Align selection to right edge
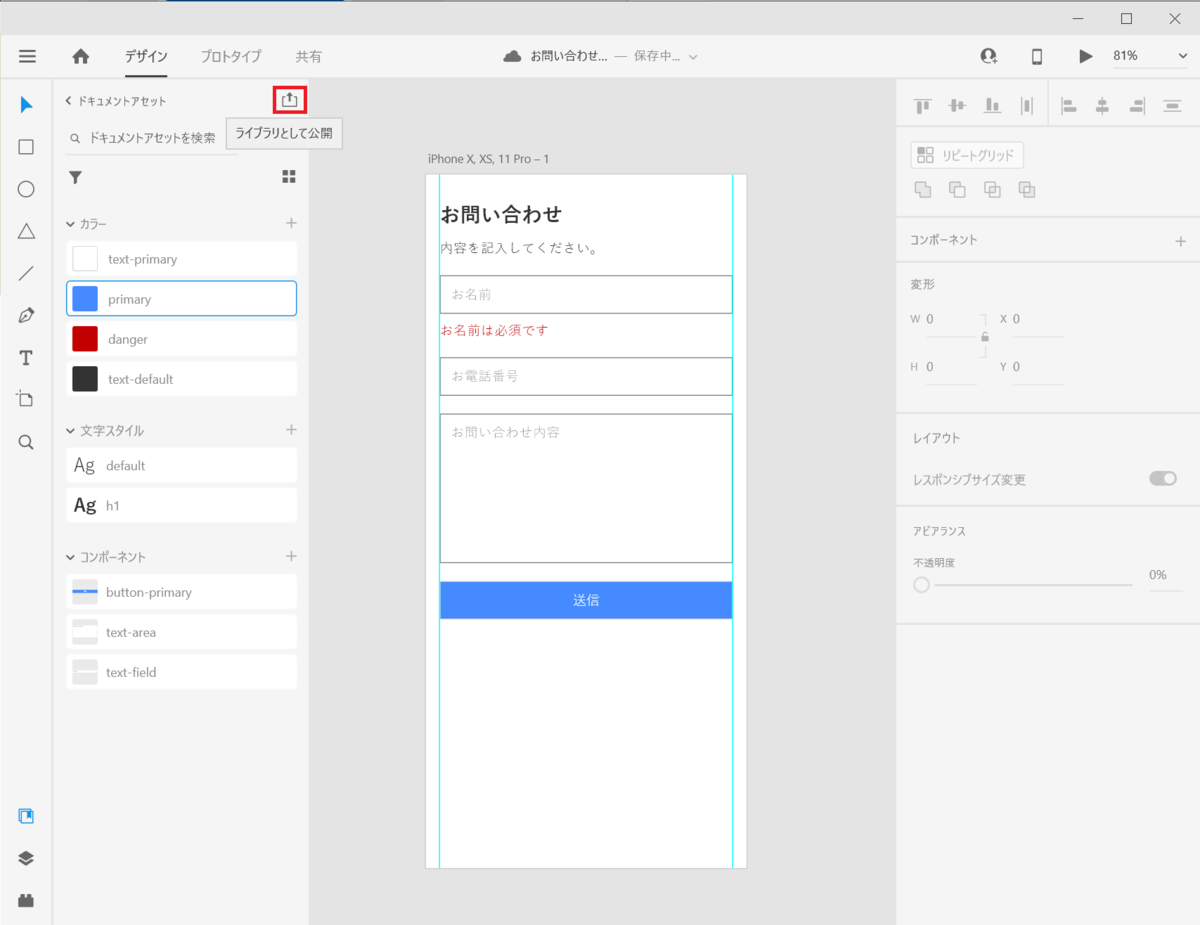 (1137, 106)
